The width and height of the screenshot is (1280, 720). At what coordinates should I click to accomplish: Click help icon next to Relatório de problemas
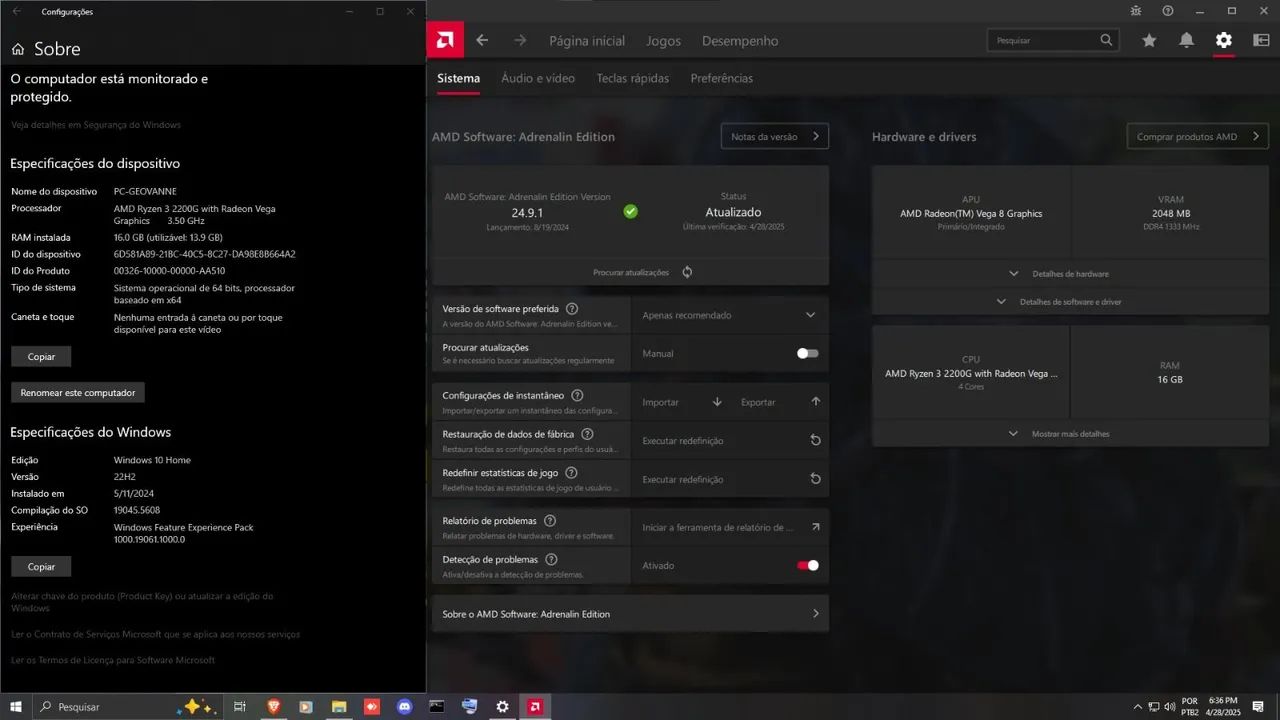click(x=550, y=521)
